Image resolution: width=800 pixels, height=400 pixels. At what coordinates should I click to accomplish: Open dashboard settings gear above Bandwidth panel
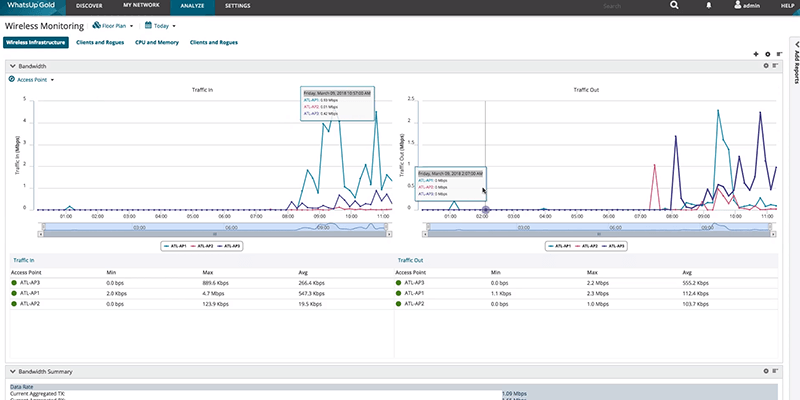click(x=767, y=54)
